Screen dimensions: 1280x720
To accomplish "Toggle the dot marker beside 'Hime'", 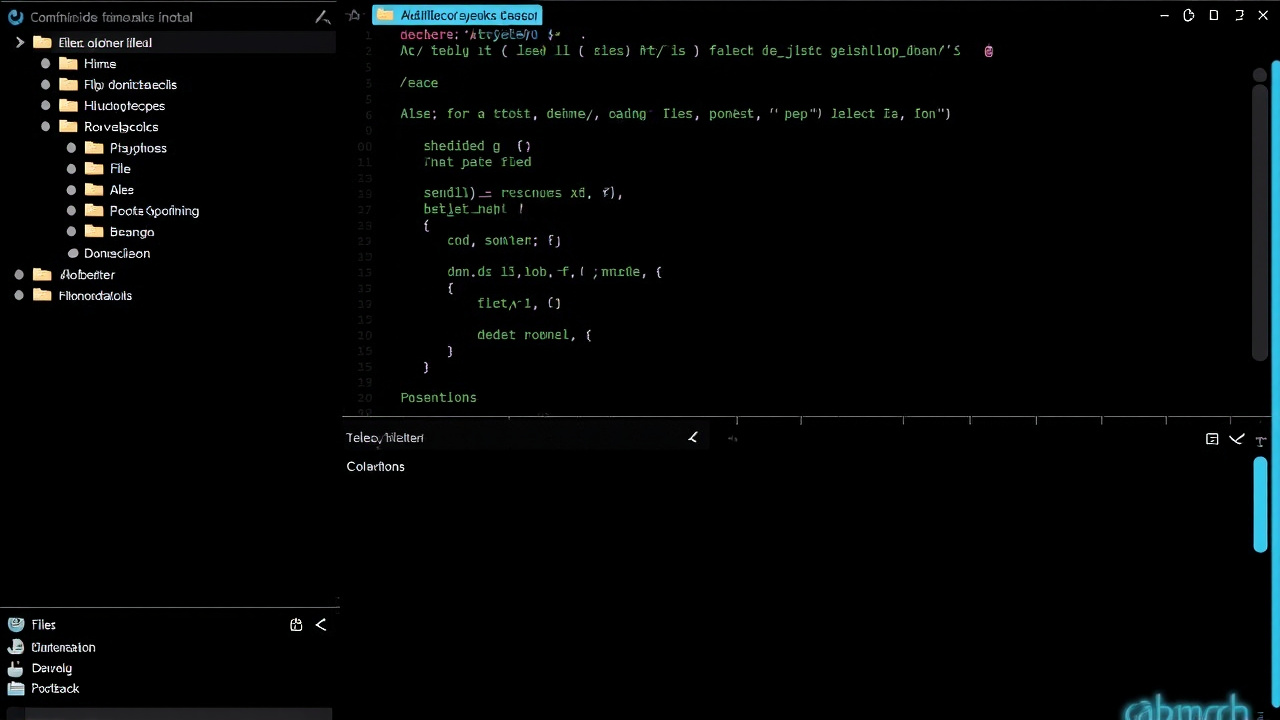I will click(45, 64).
